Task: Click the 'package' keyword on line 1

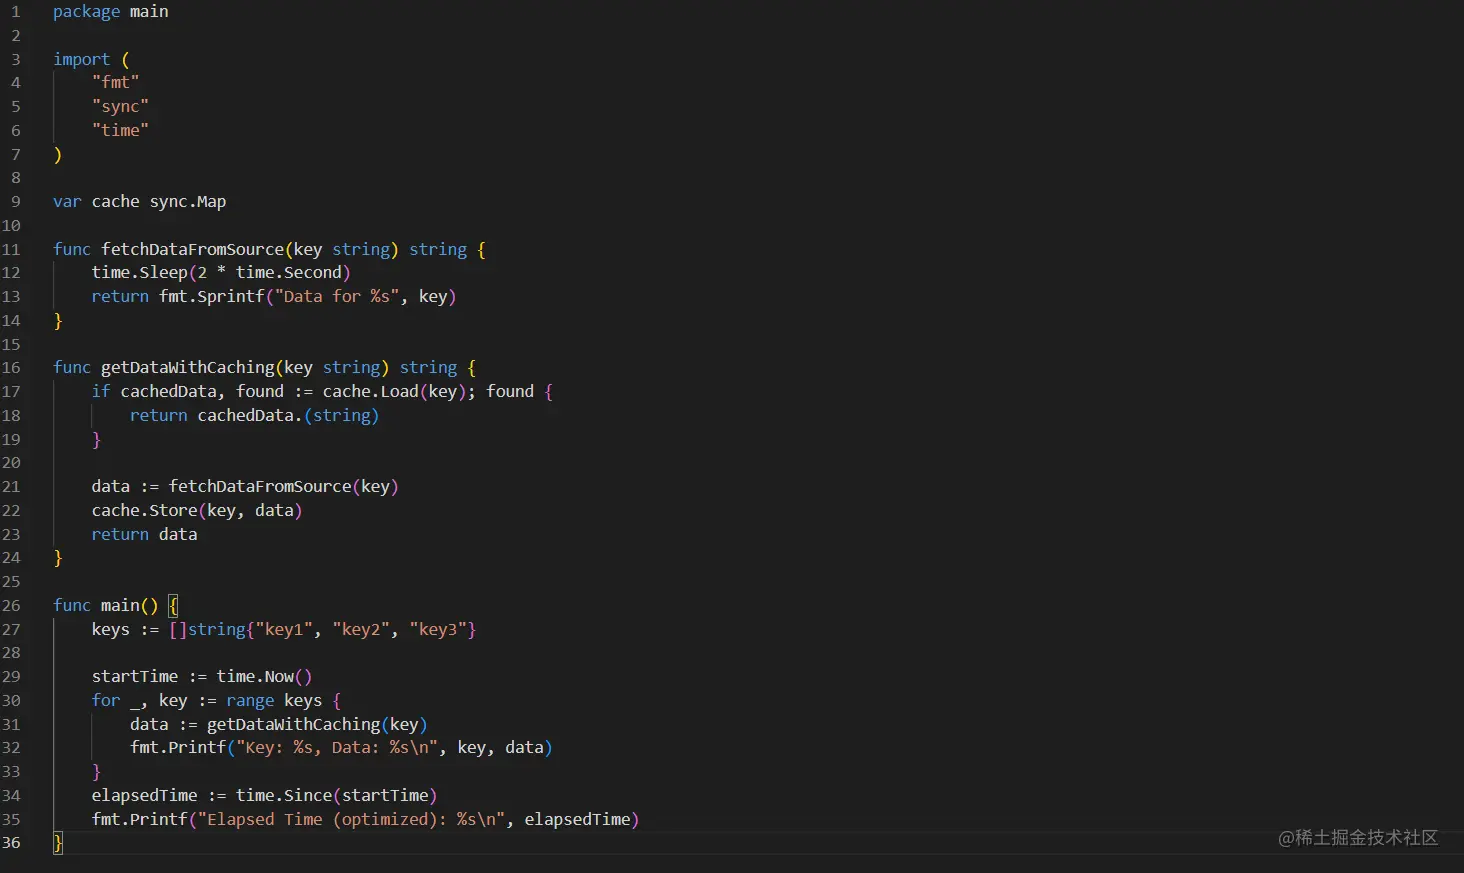Action: (x=86, y=12)
